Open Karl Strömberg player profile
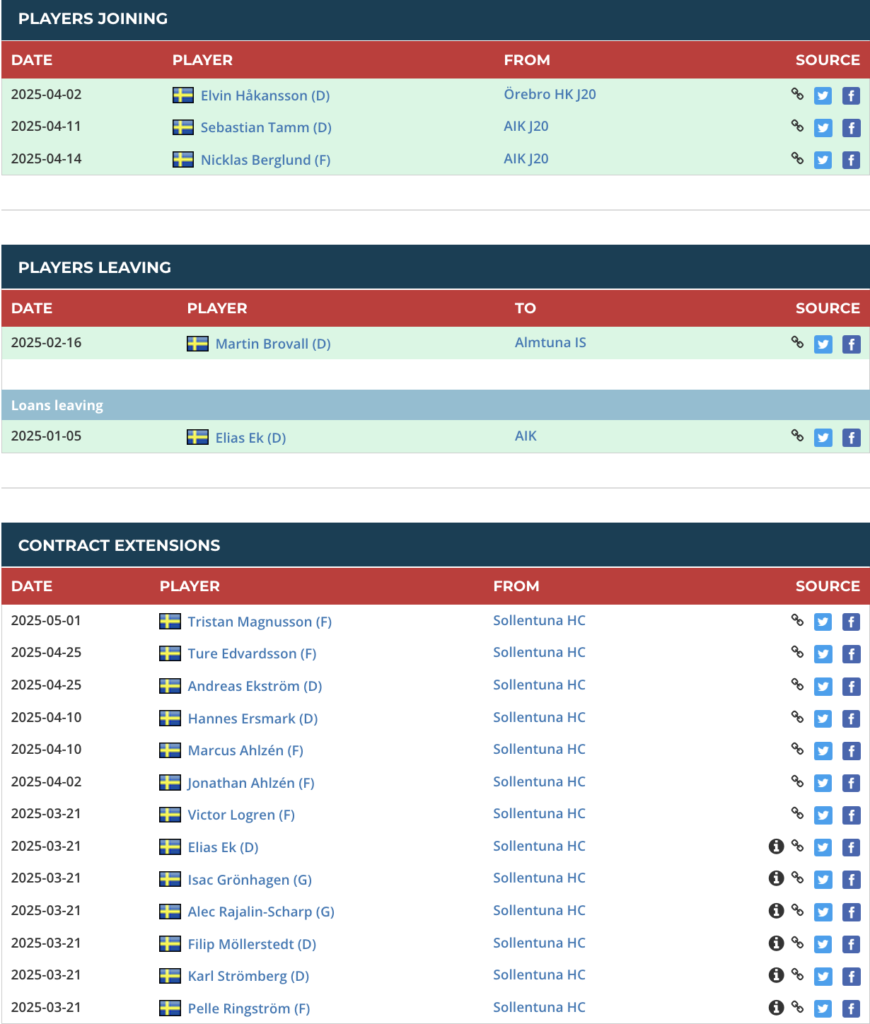The image size is (870, 1024). tap(248, 976)
